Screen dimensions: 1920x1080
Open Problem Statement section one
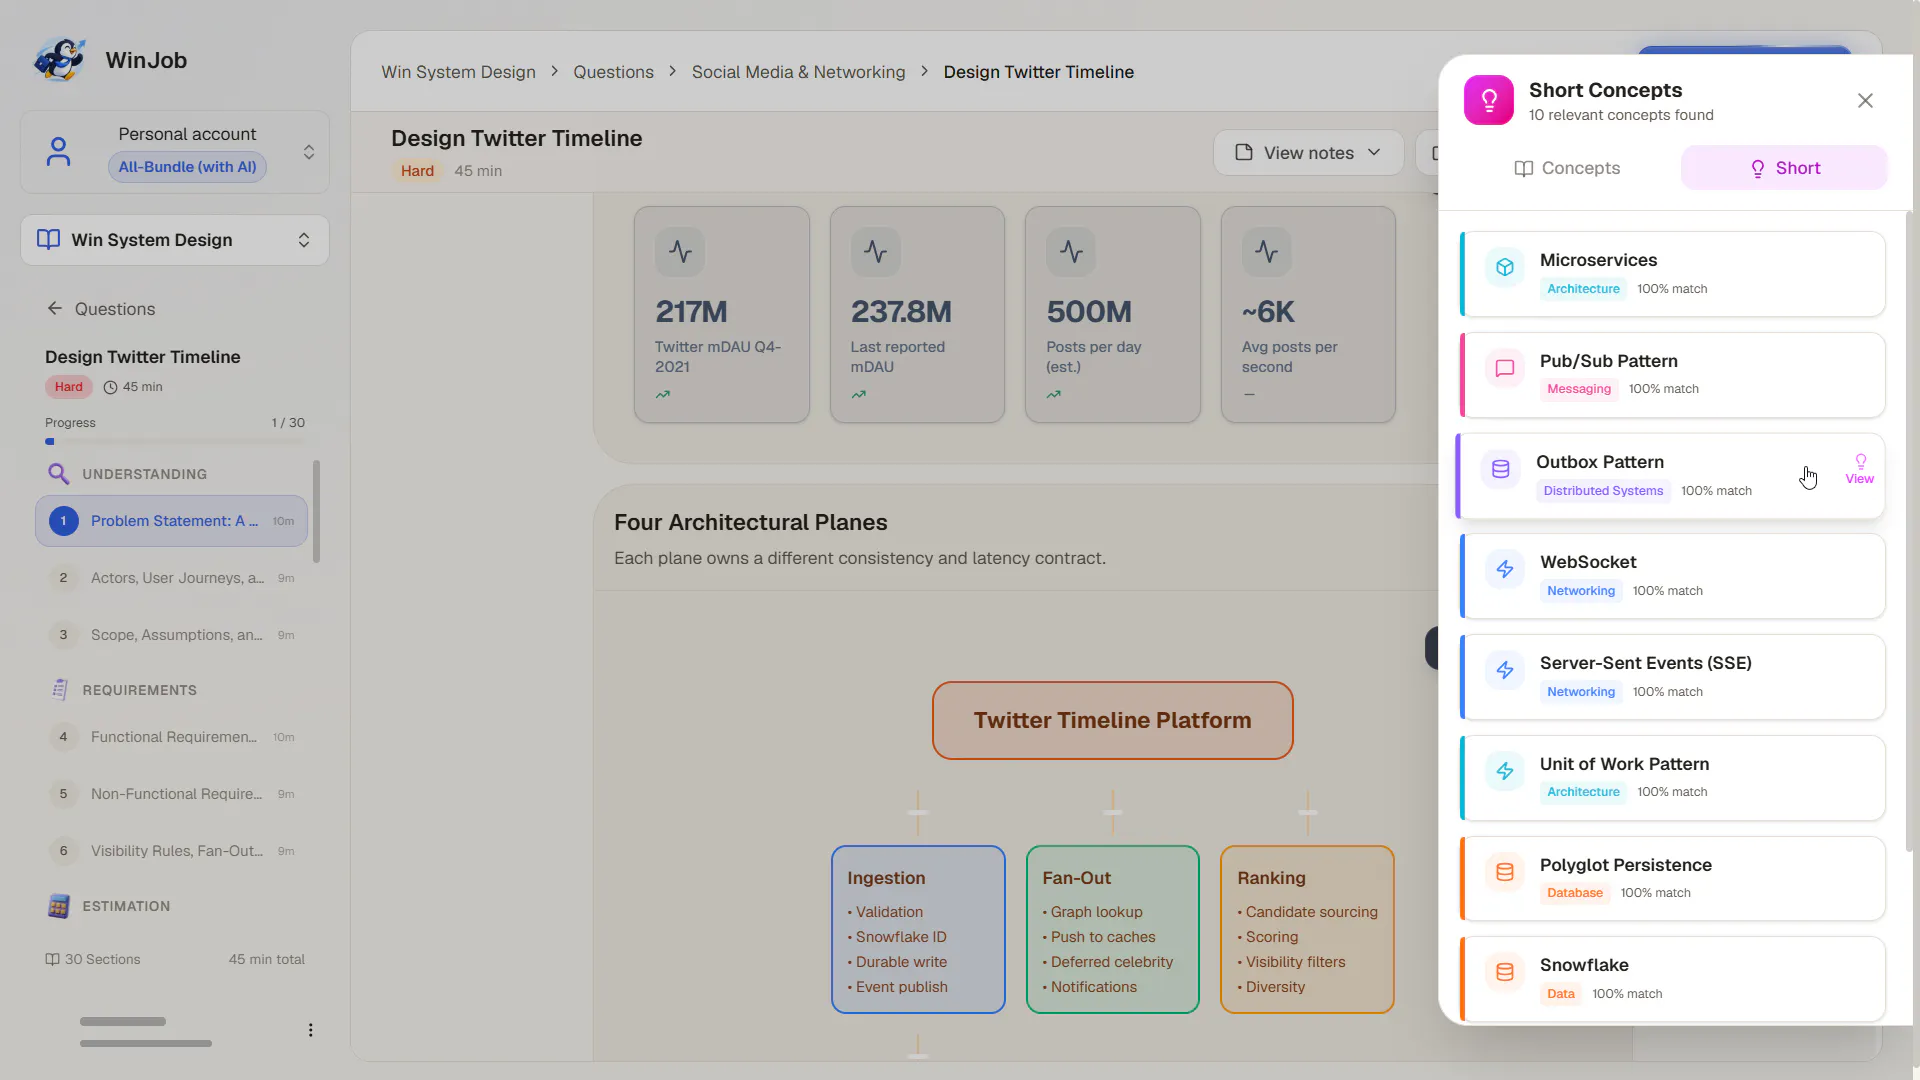[x=171, y=521]
